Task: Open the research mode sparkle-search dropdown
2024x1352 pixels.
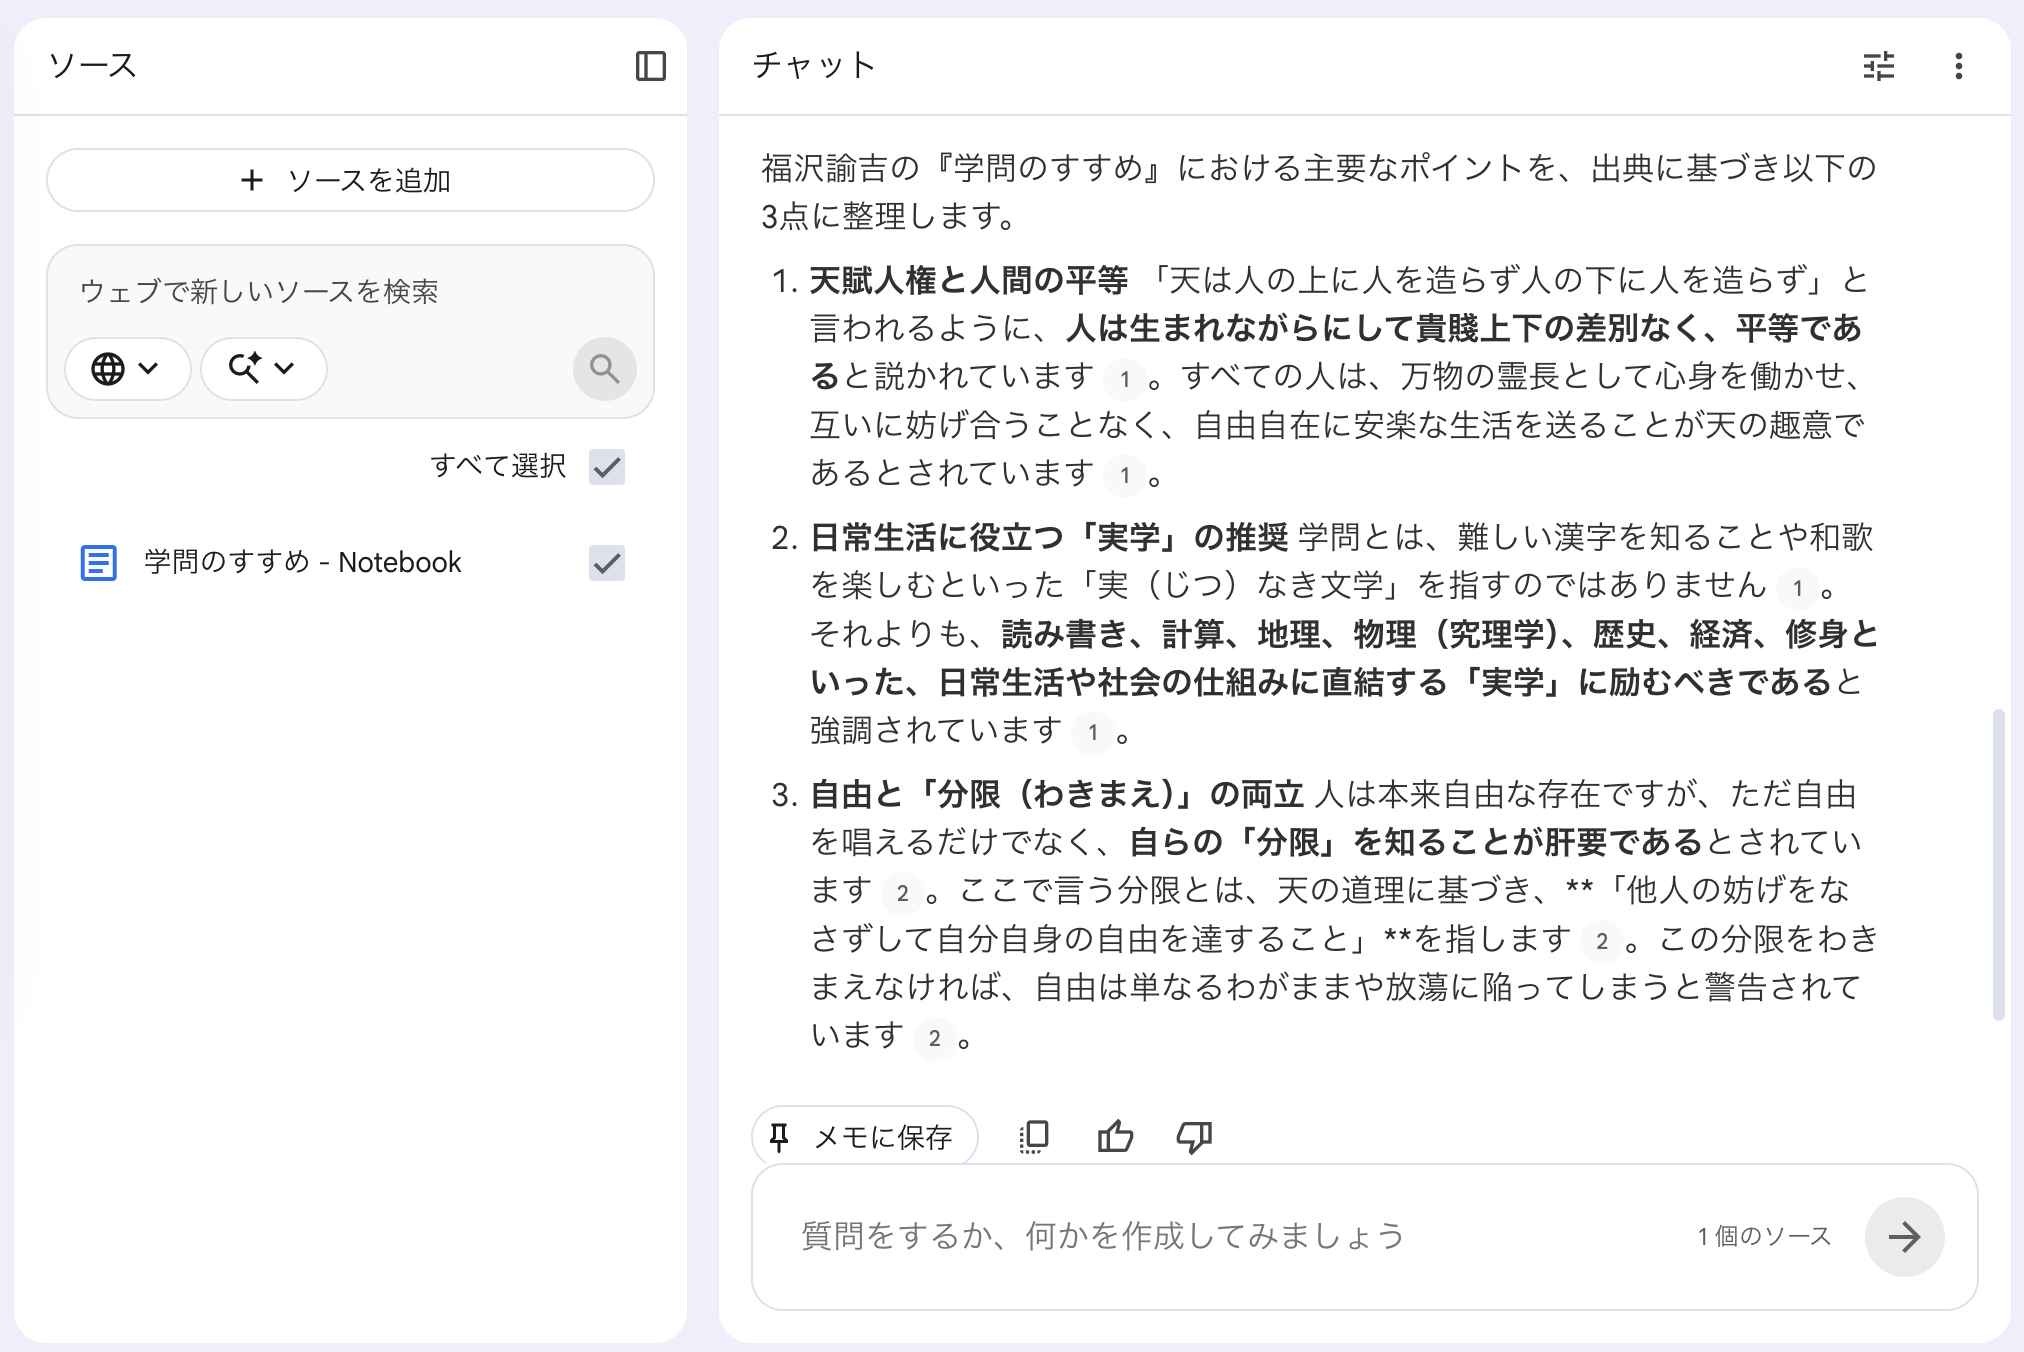Action: (x=263, y=369)
